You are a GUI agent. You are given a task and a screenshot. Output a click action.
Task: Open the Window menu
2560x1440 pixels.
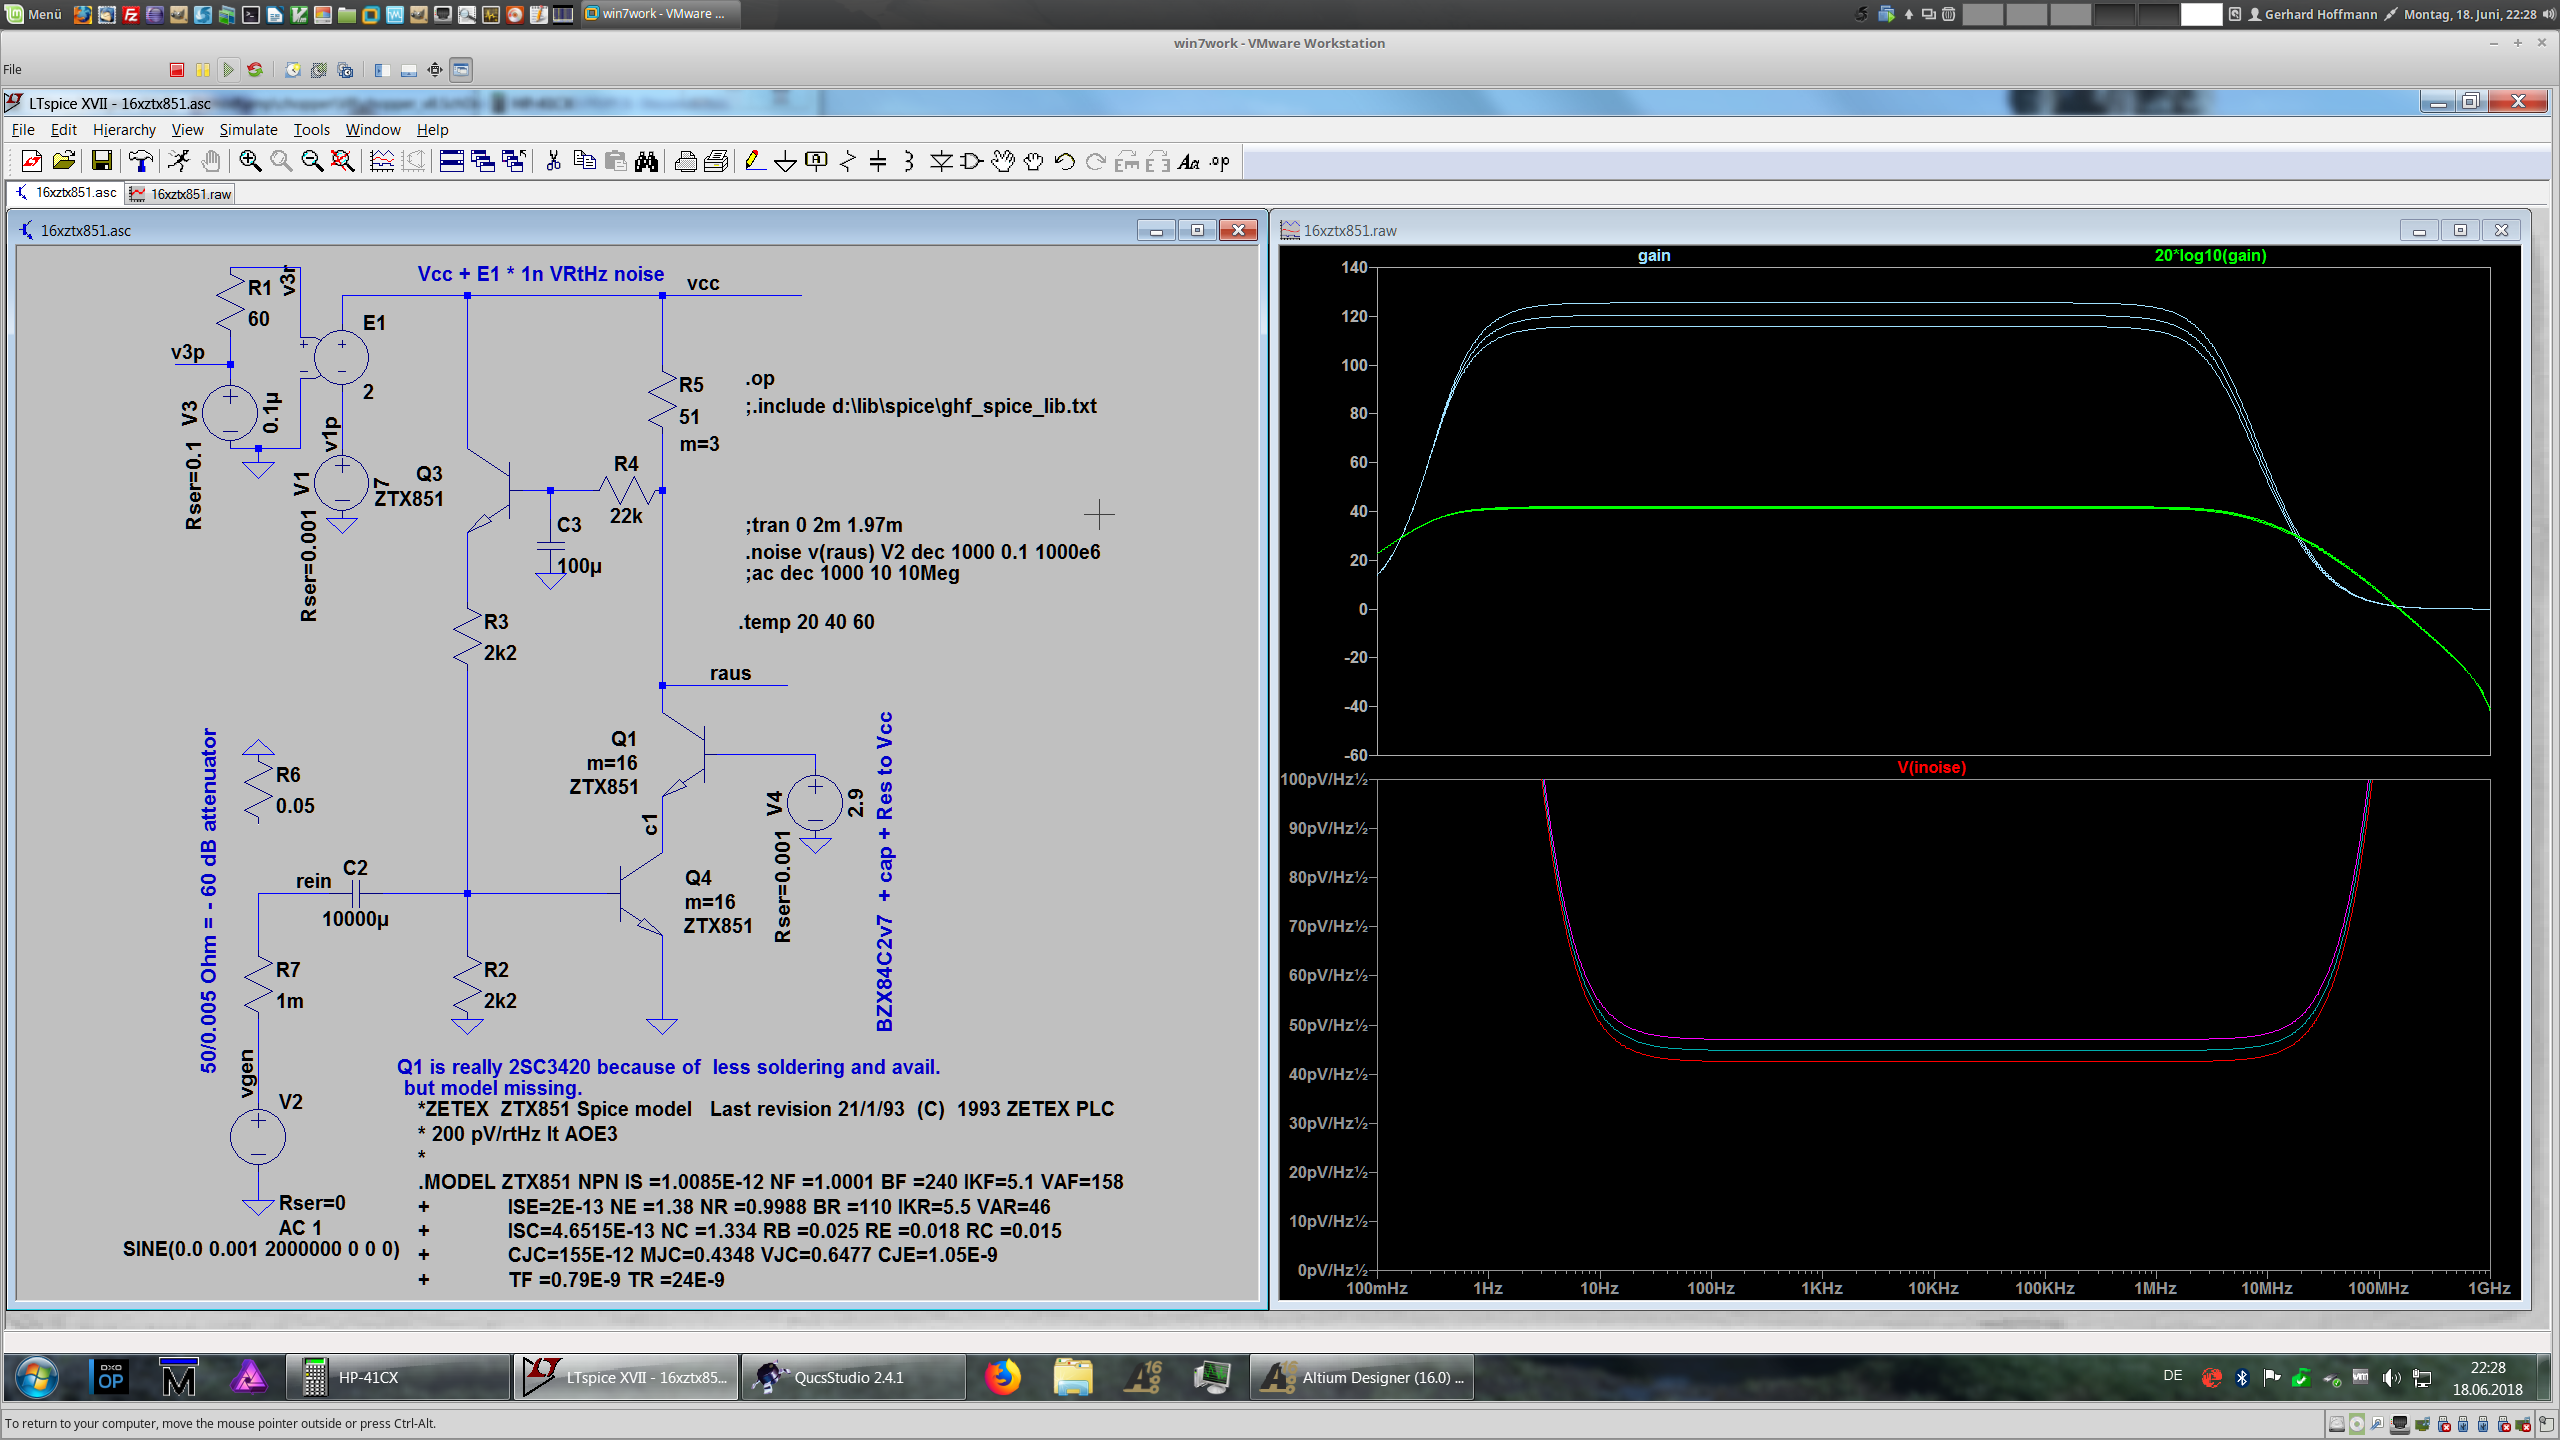(373, 130)
